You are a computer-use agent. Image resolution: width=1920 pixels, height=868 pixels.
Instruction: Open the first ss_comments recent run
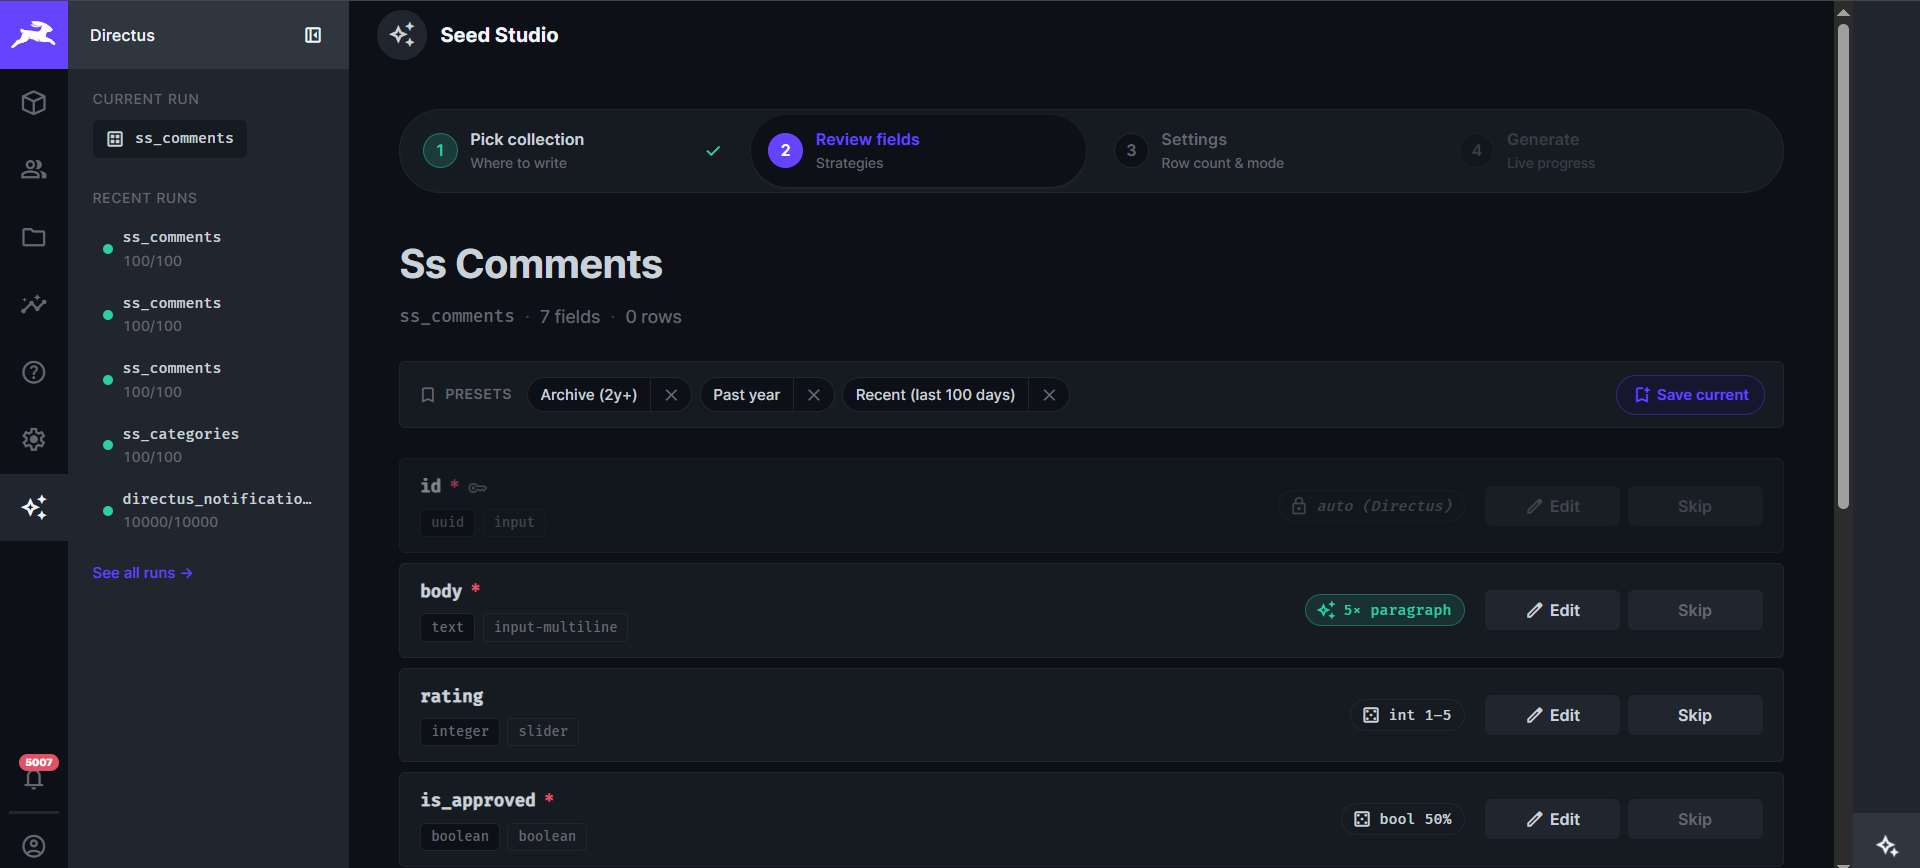208,249
